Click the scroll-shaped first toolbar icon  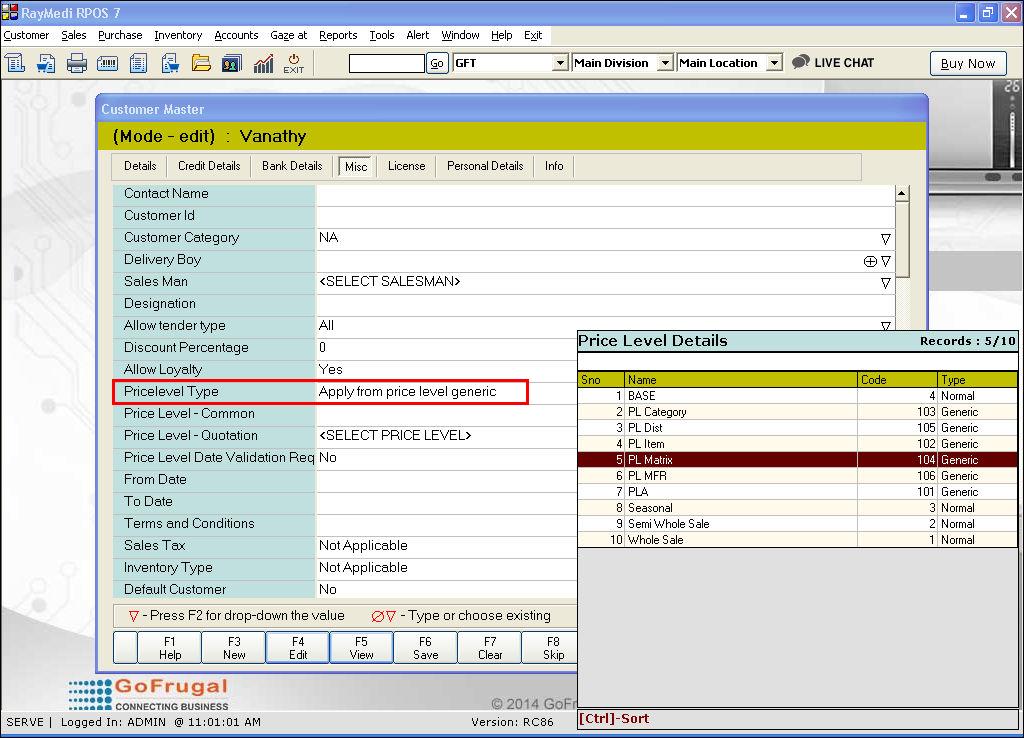(x=15, y=64)
